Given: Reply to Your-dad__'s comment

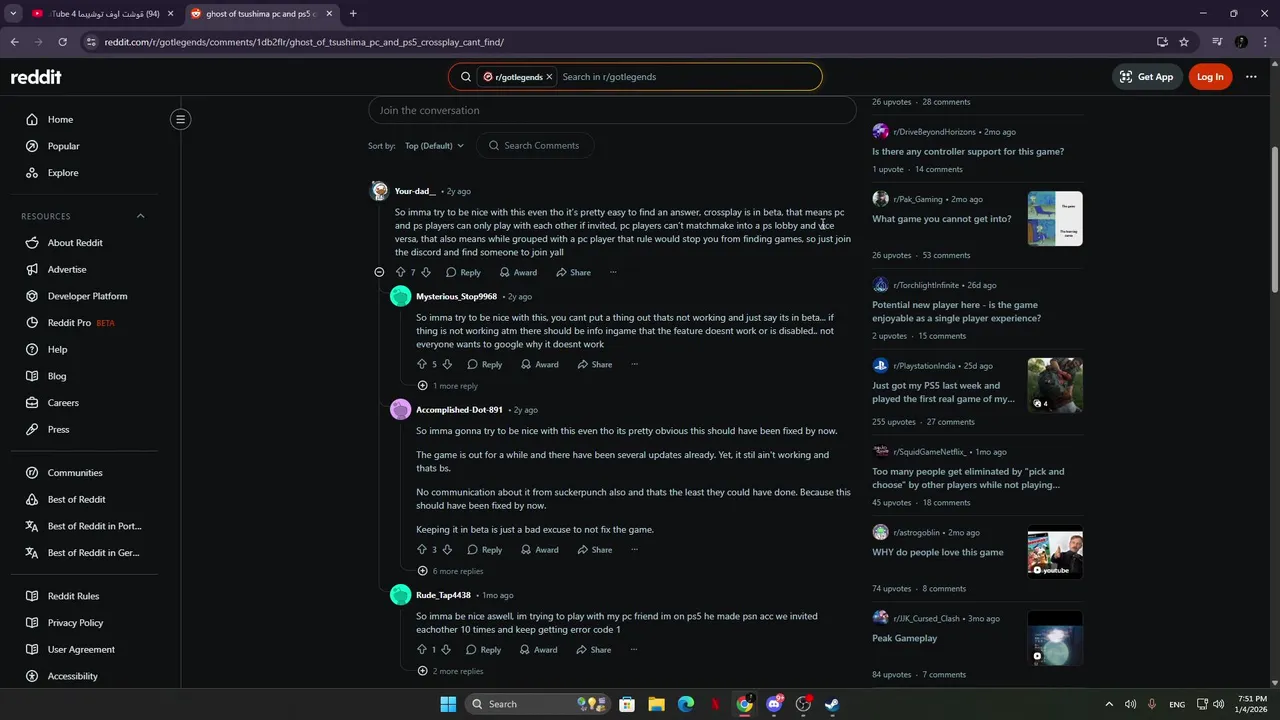Looking at the screenshot, I should click(x=463, y=272).
